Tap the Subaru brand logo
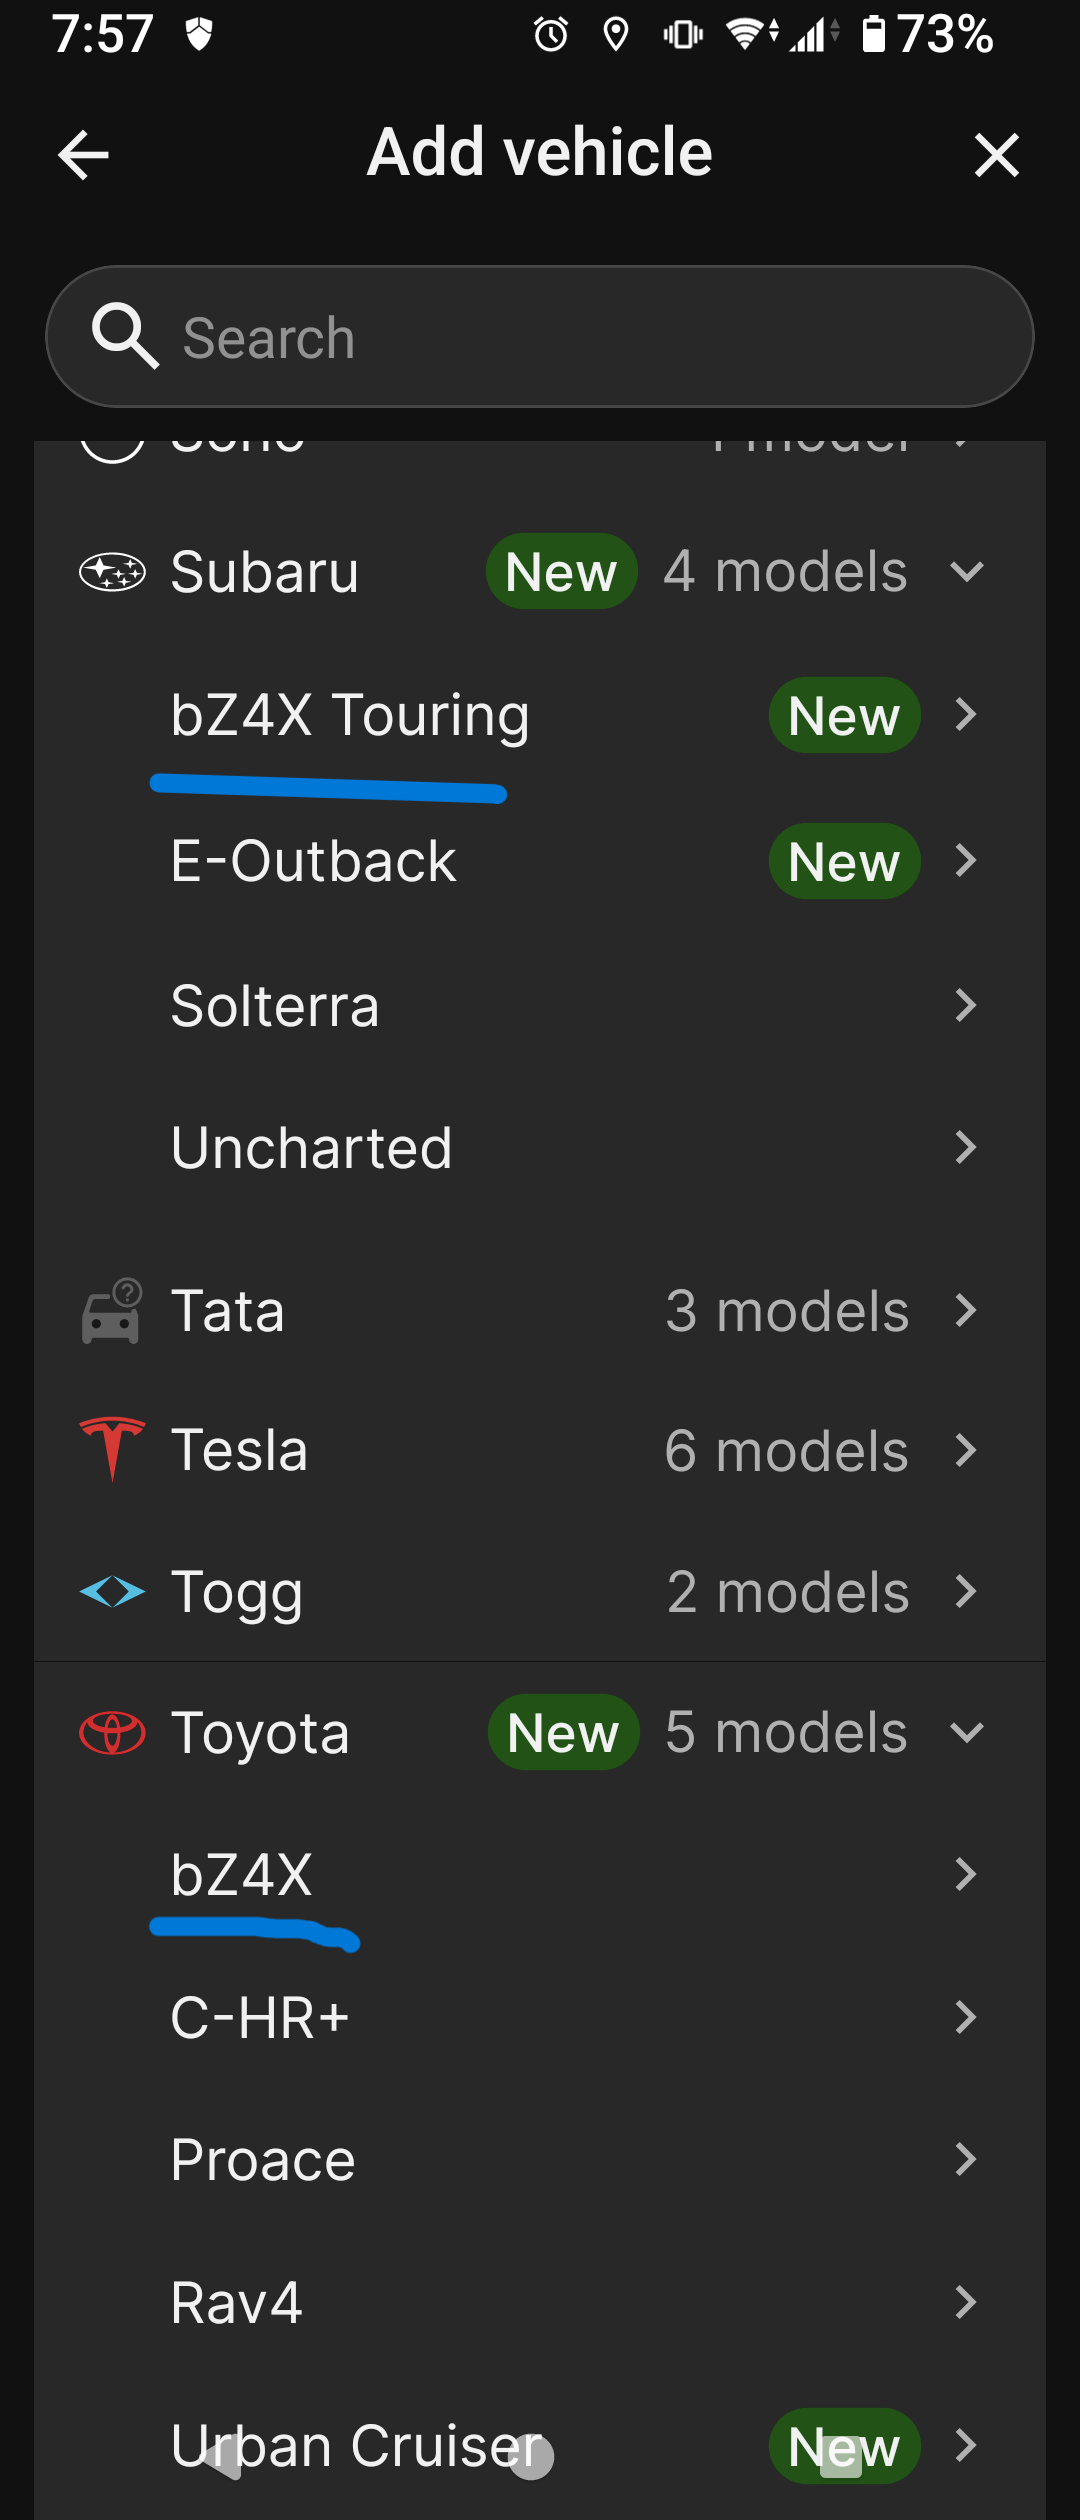The height and width of the screenshot is (2520, 1080). click(x=112, y=572)
